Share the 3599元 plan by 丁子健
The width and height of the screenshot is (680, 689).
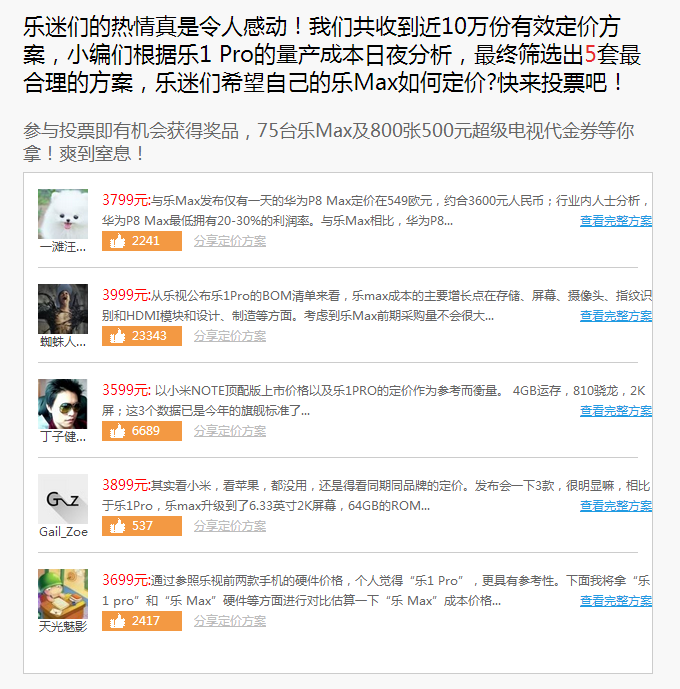(230, 431)
